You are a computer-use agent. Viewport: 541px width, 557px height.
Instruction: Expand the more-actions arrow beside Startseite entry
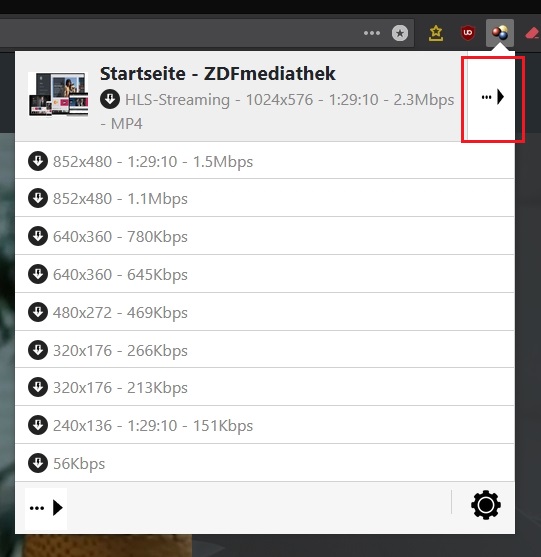pos(492,97)
